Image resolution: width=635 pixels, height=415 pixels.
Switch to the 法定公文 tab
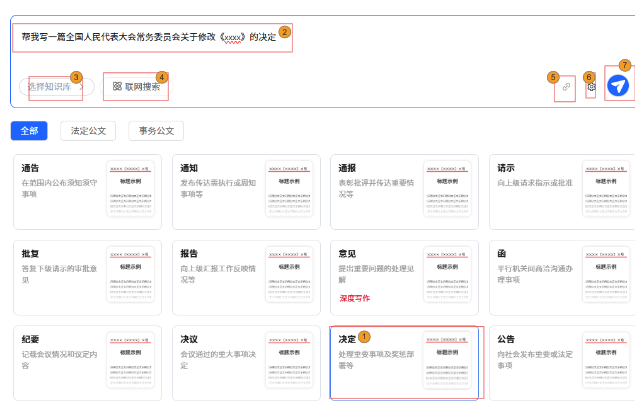tap(88, 131)
